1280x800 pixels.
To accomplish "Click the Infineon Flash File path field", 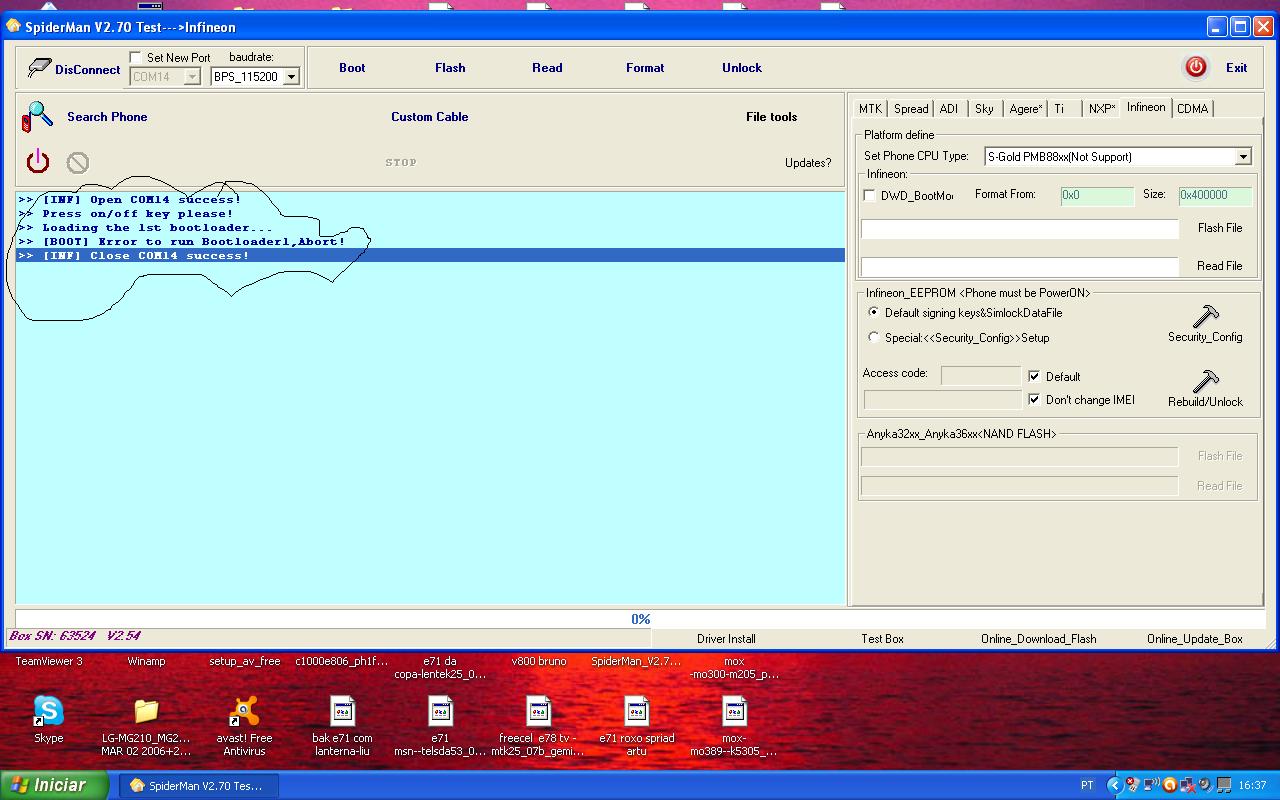I will pos(1020,229).
